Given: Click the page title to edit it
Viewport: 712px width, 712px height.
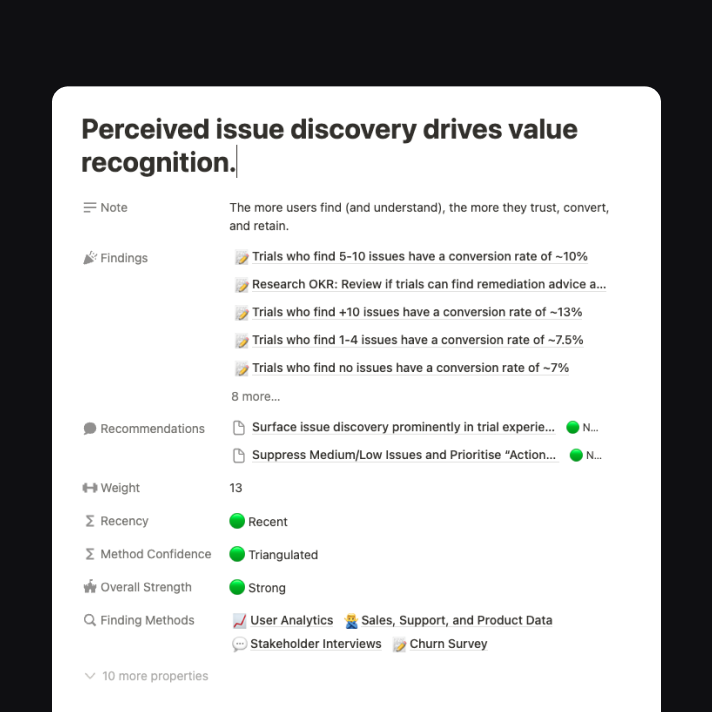Looking at the screenshot, I should [329, 145].
